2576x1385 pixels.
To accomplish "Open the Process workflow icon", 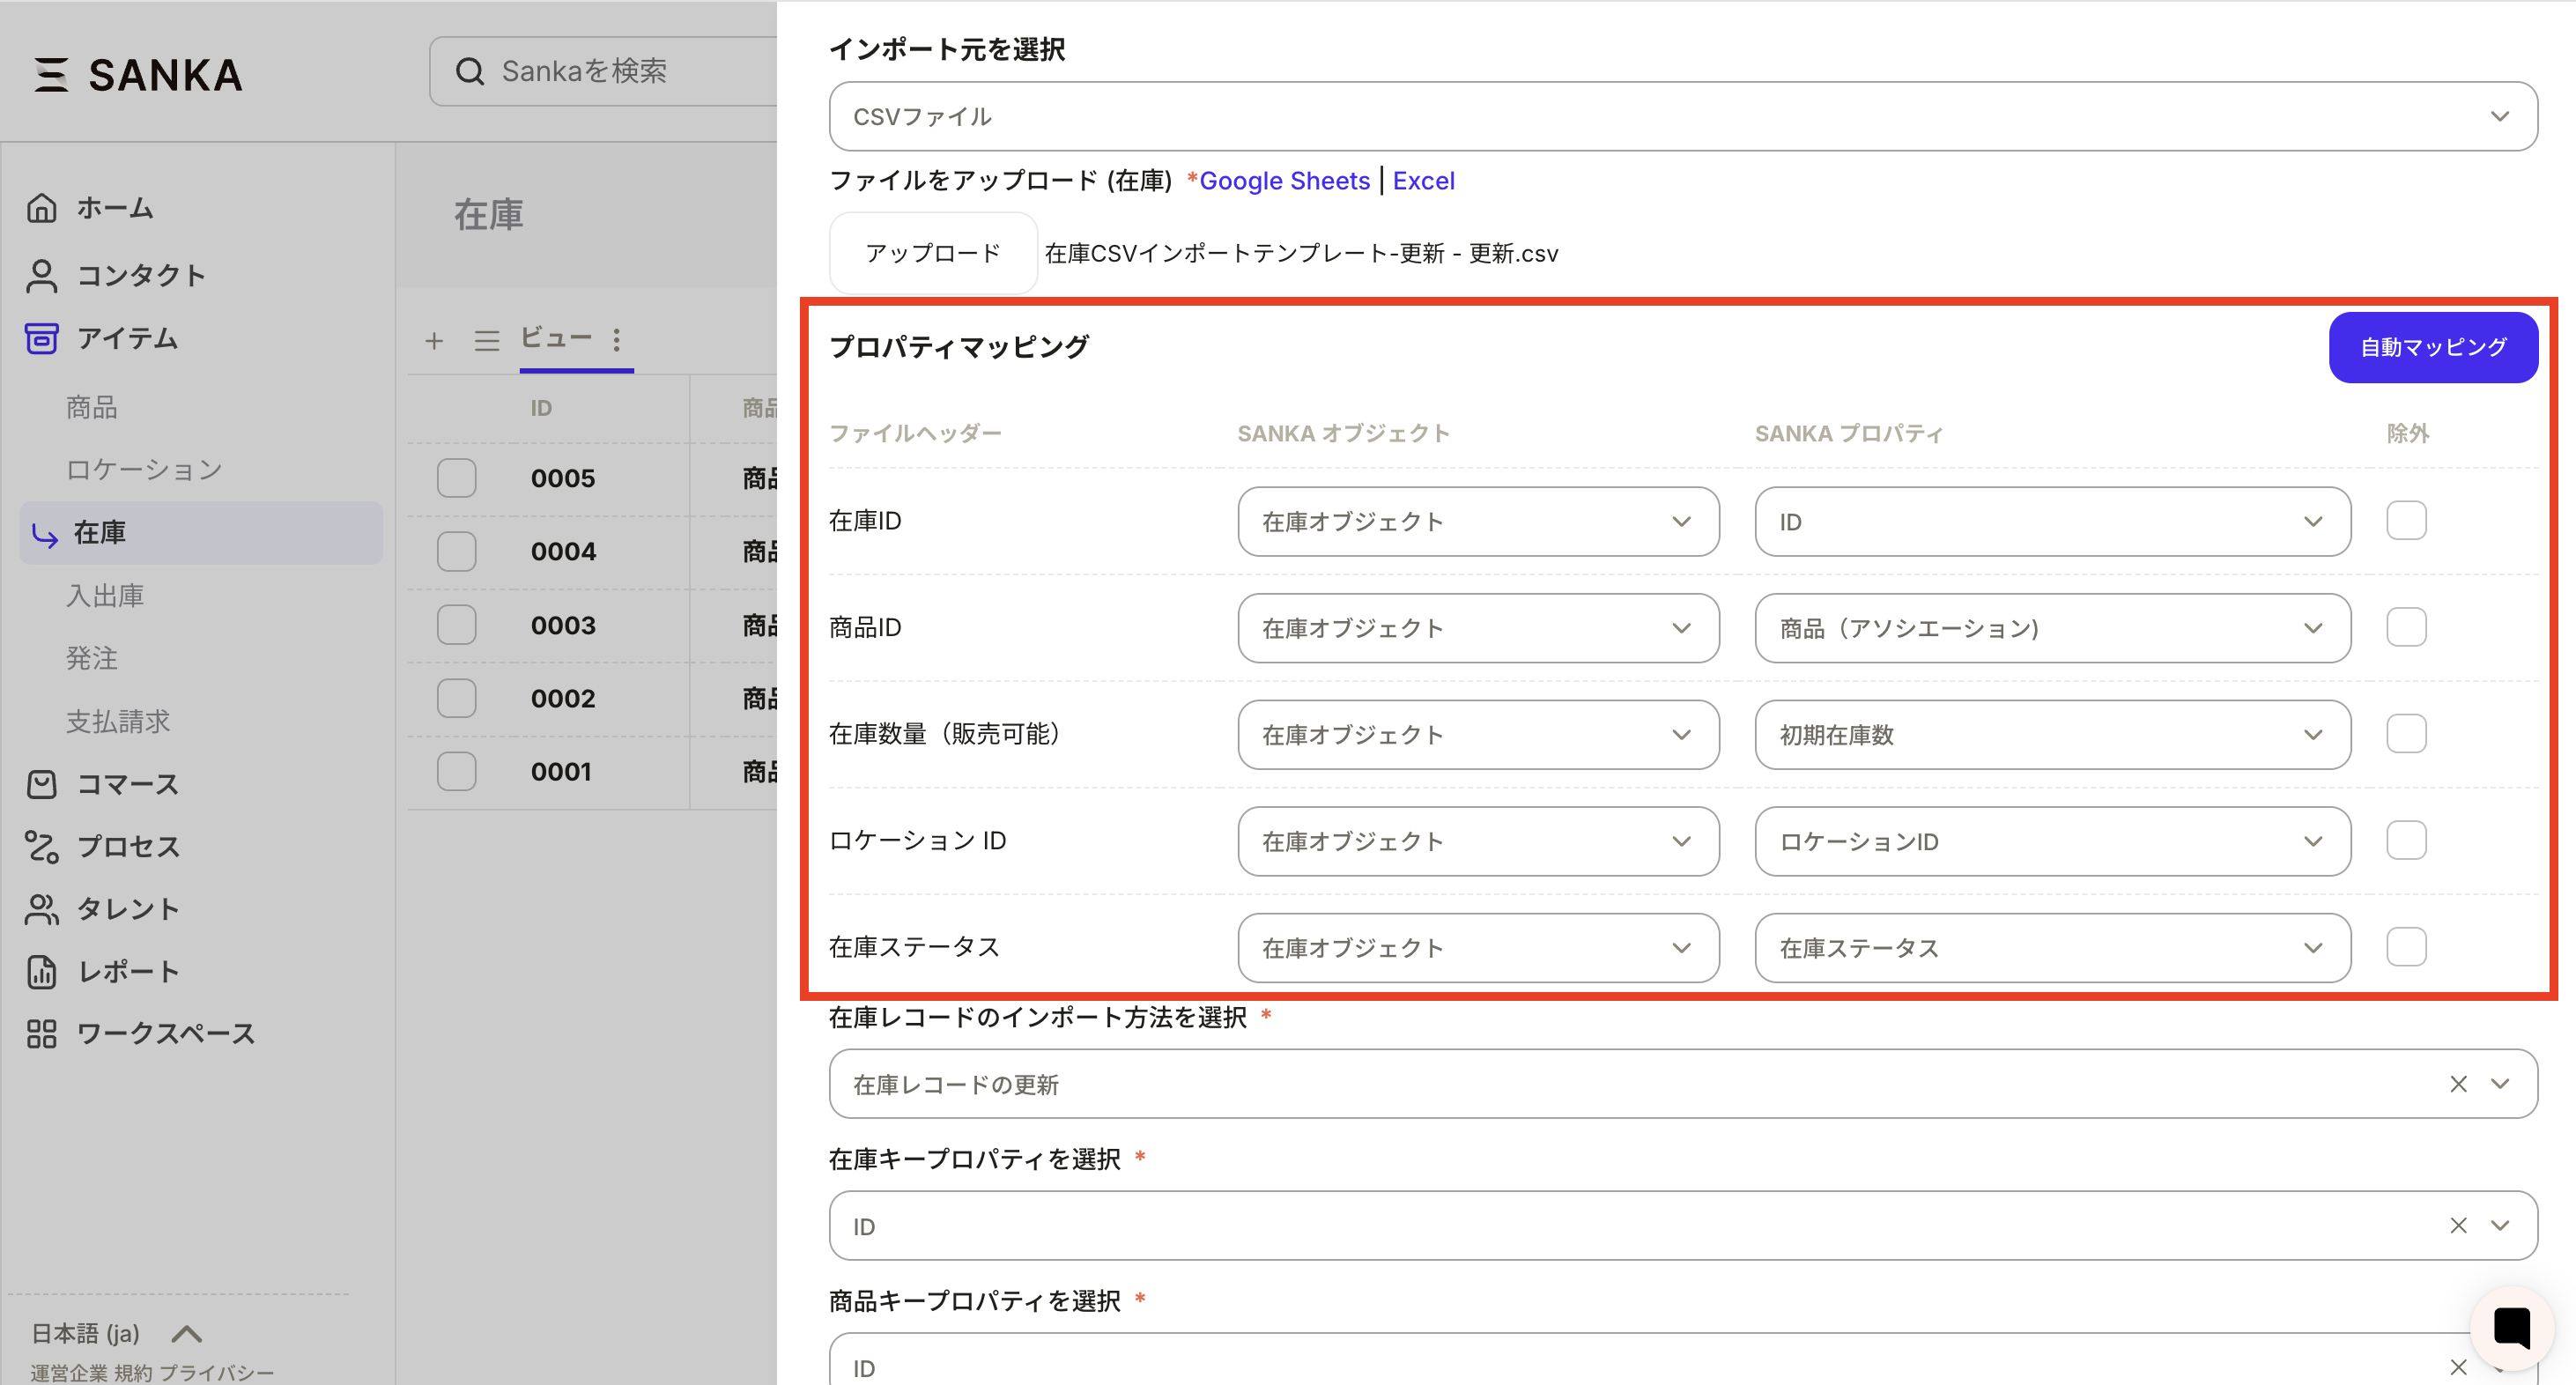I will pos(41,846).
